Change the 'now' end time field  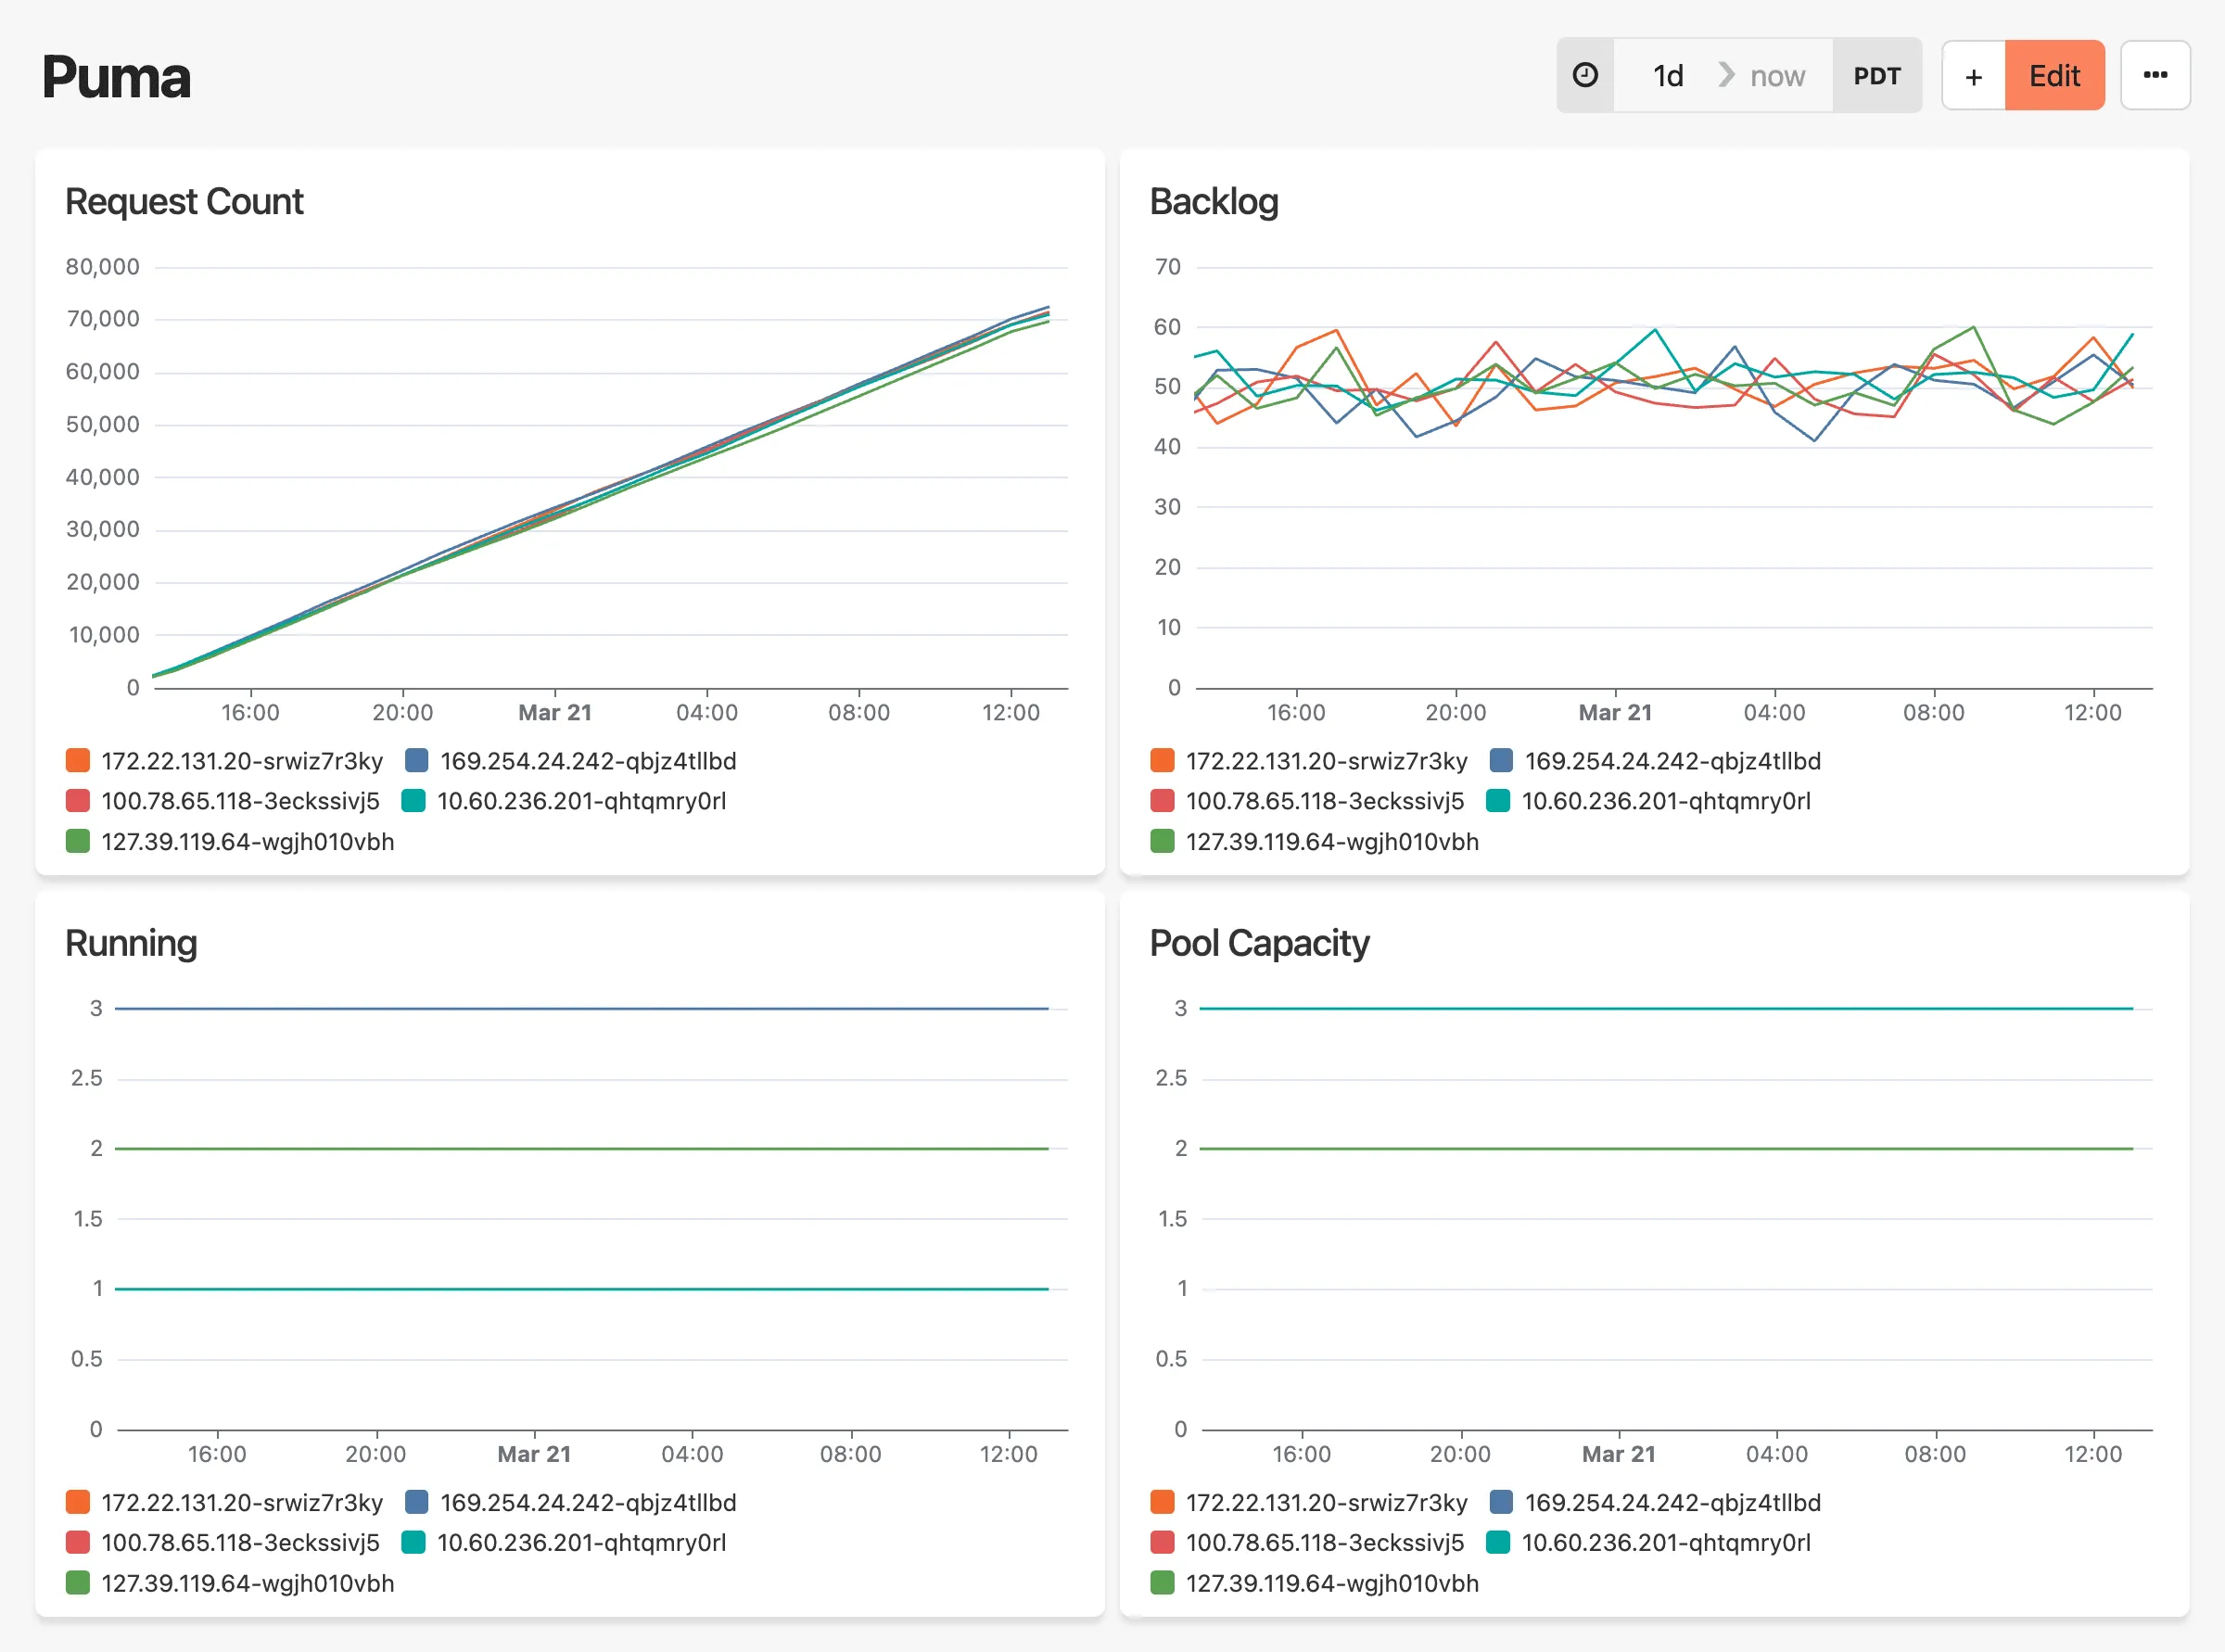pos(1777,76)
